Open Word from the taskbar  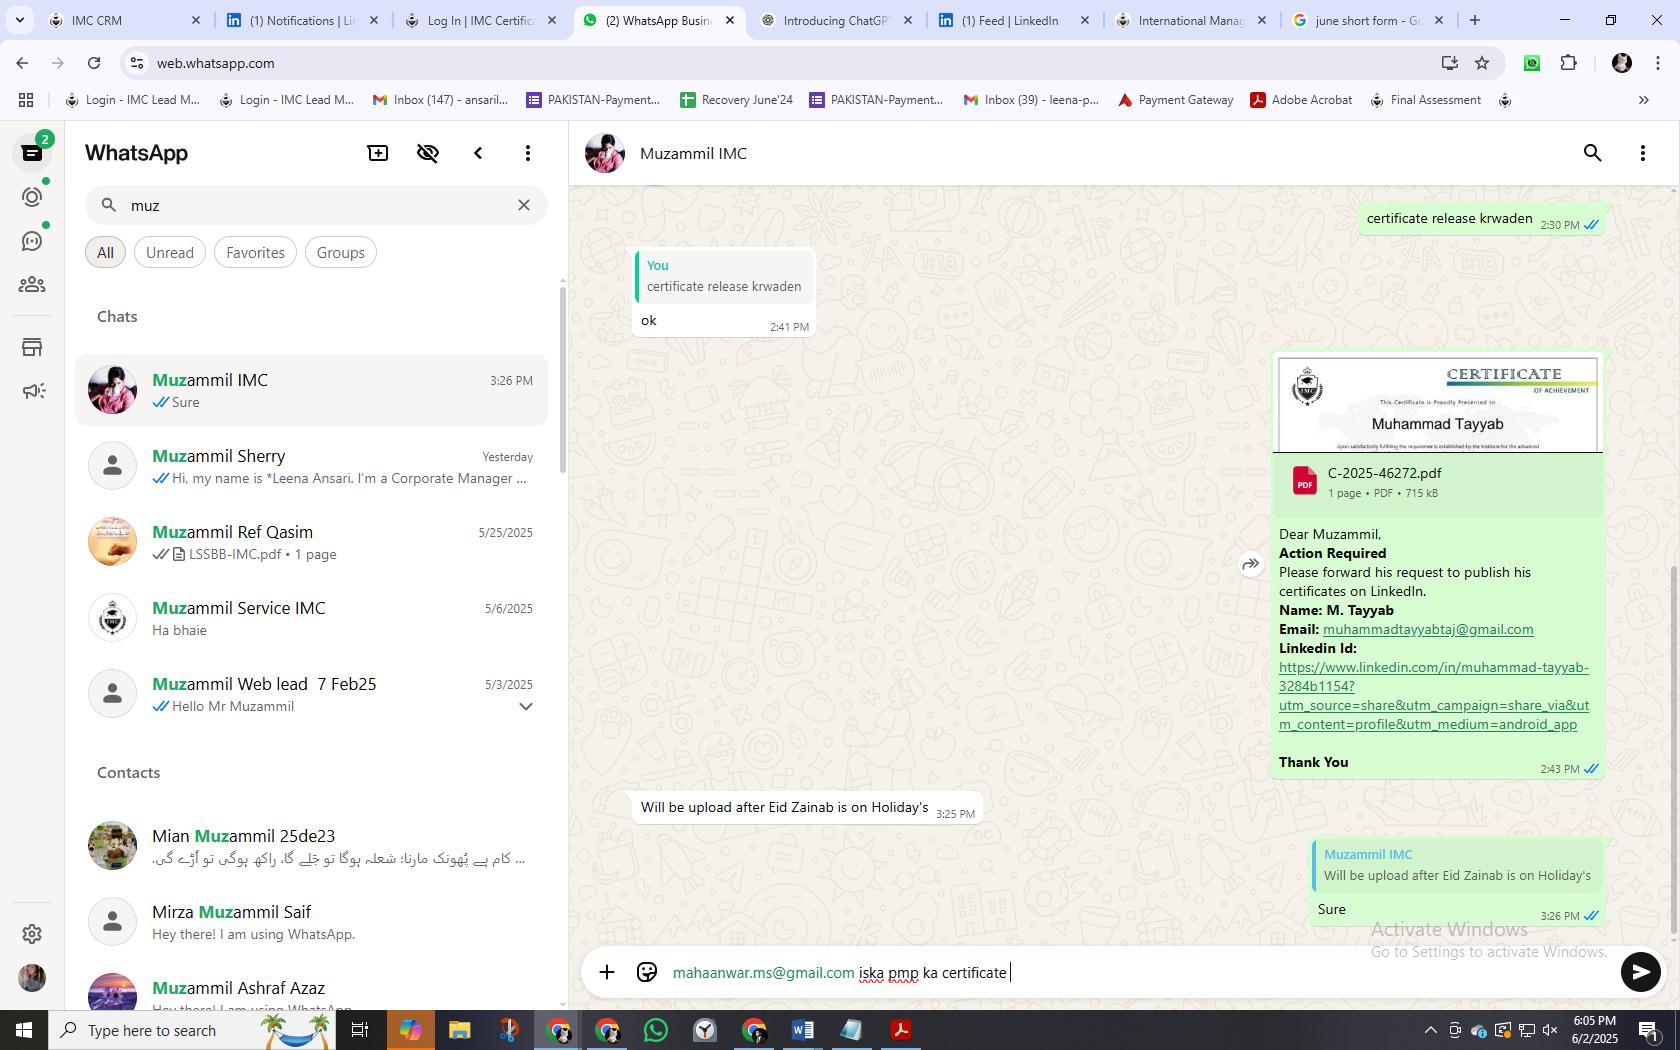803,1030
